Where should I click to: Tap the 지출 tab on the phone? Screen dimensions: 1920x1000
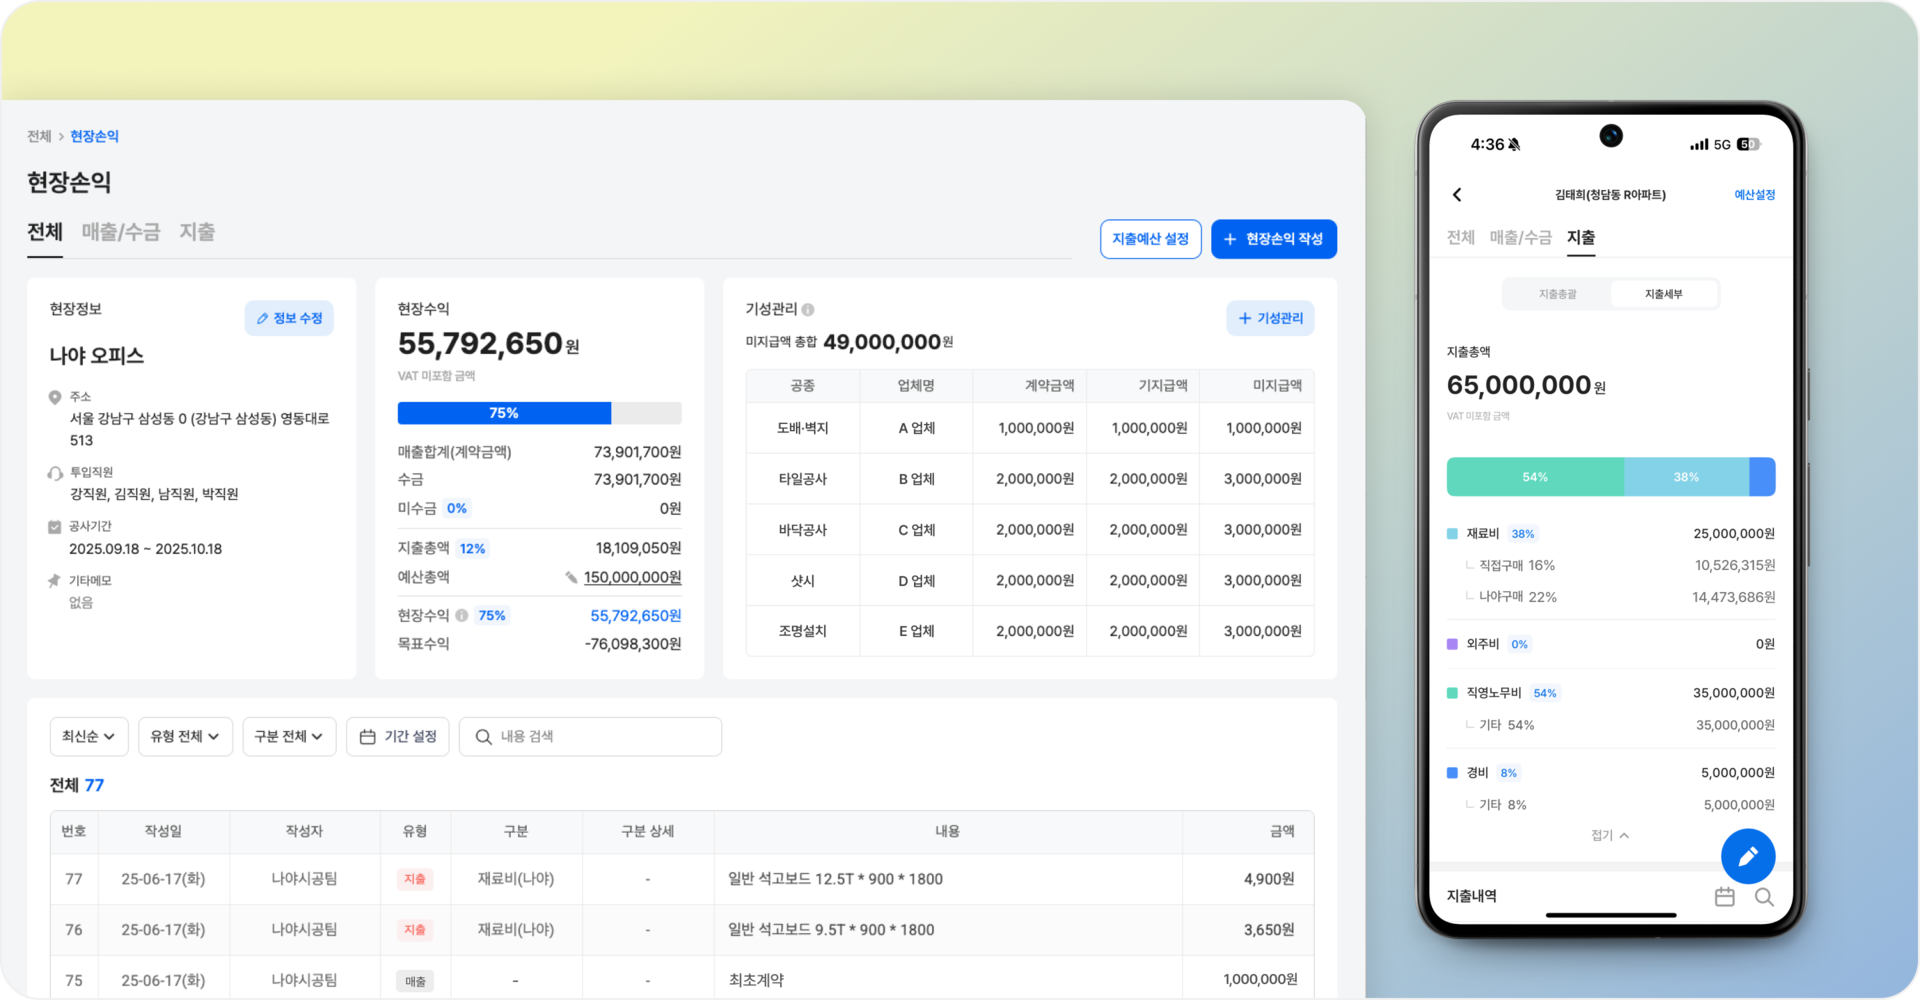point(1581,237)
